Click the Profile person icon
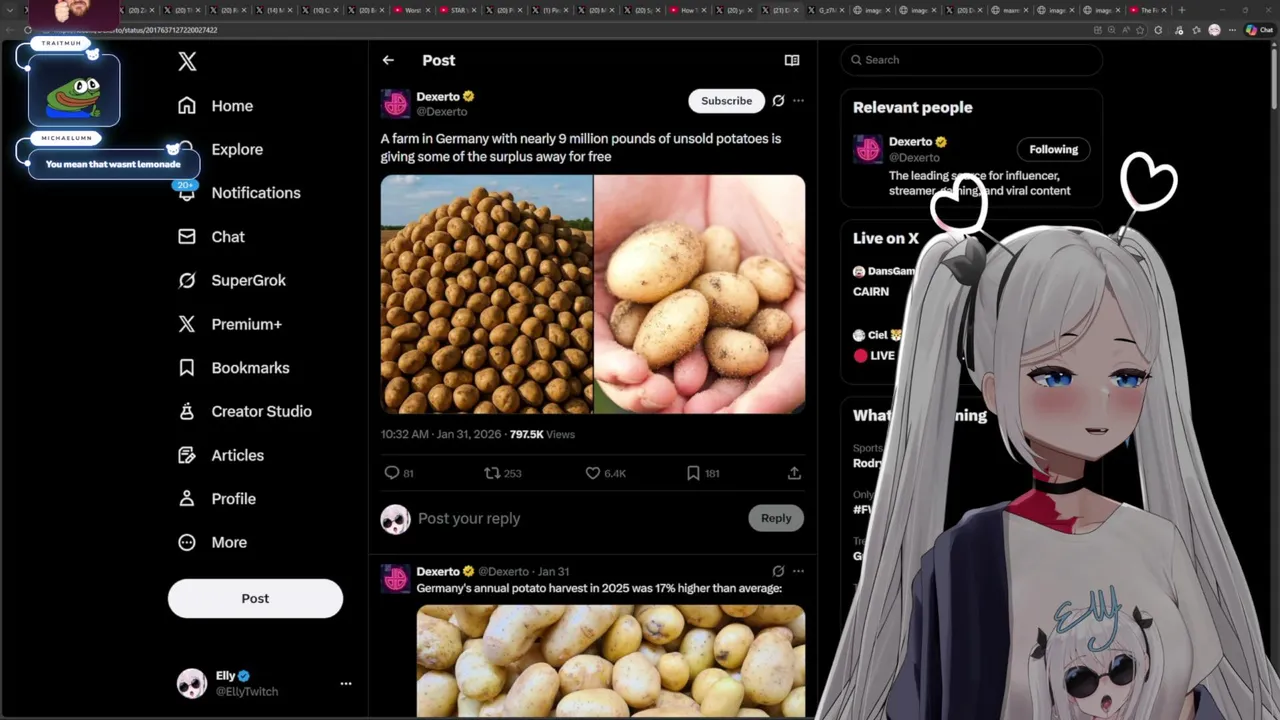1280x720 pixels. [x=187, y=499]
